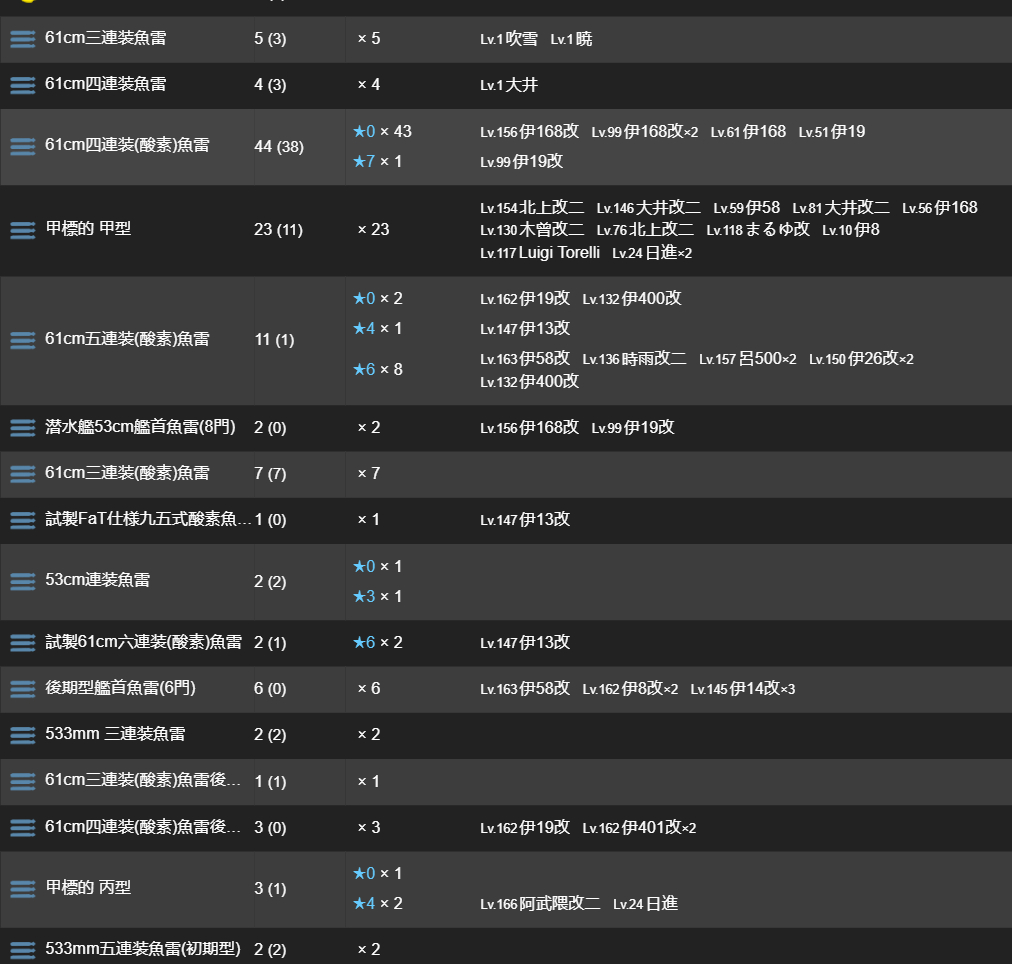Click ship Lv.154 北上改二

coord(532,208)
